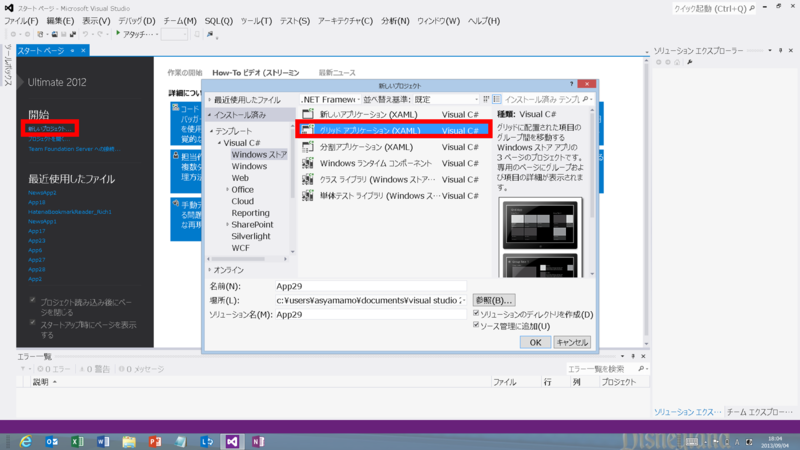Open the デバッグ(D) menu

point(137,21)
